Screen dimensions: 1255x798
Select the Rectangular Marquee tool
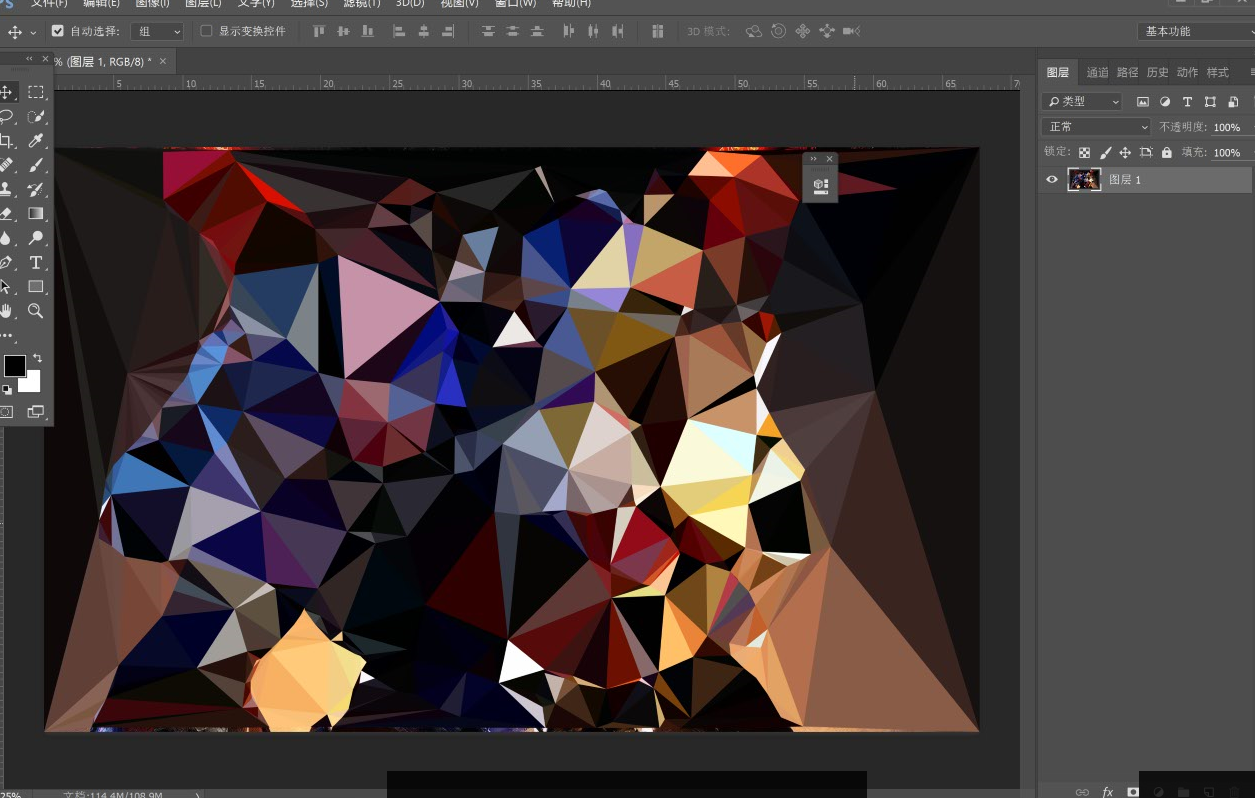tap(36, 92)
